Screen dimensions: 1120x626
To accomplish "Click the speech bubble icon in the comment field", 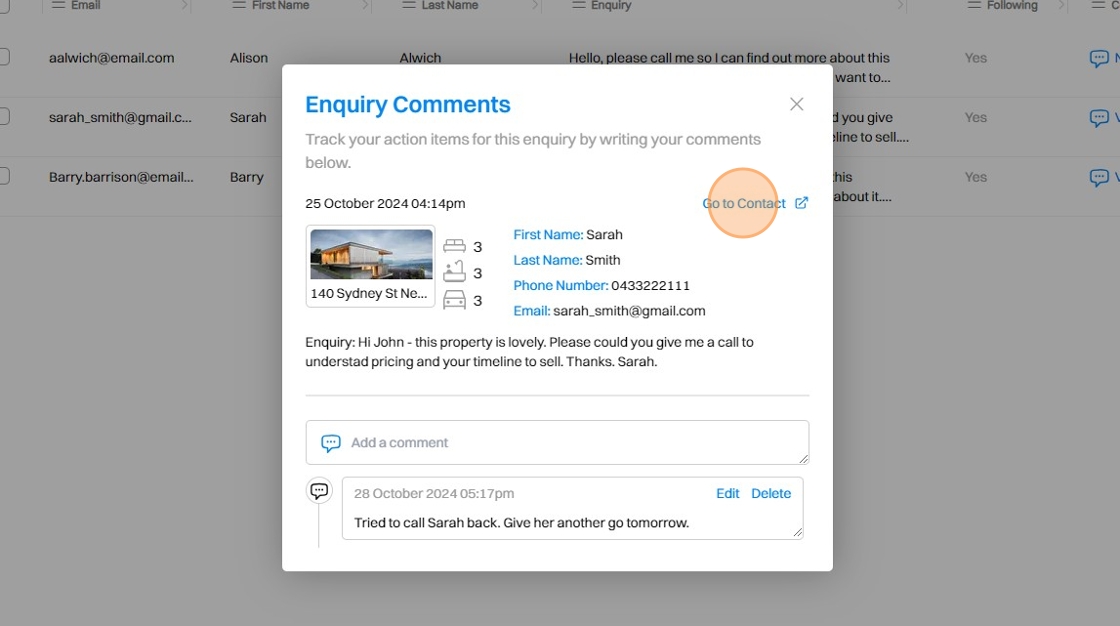I will tap(330, 443).
